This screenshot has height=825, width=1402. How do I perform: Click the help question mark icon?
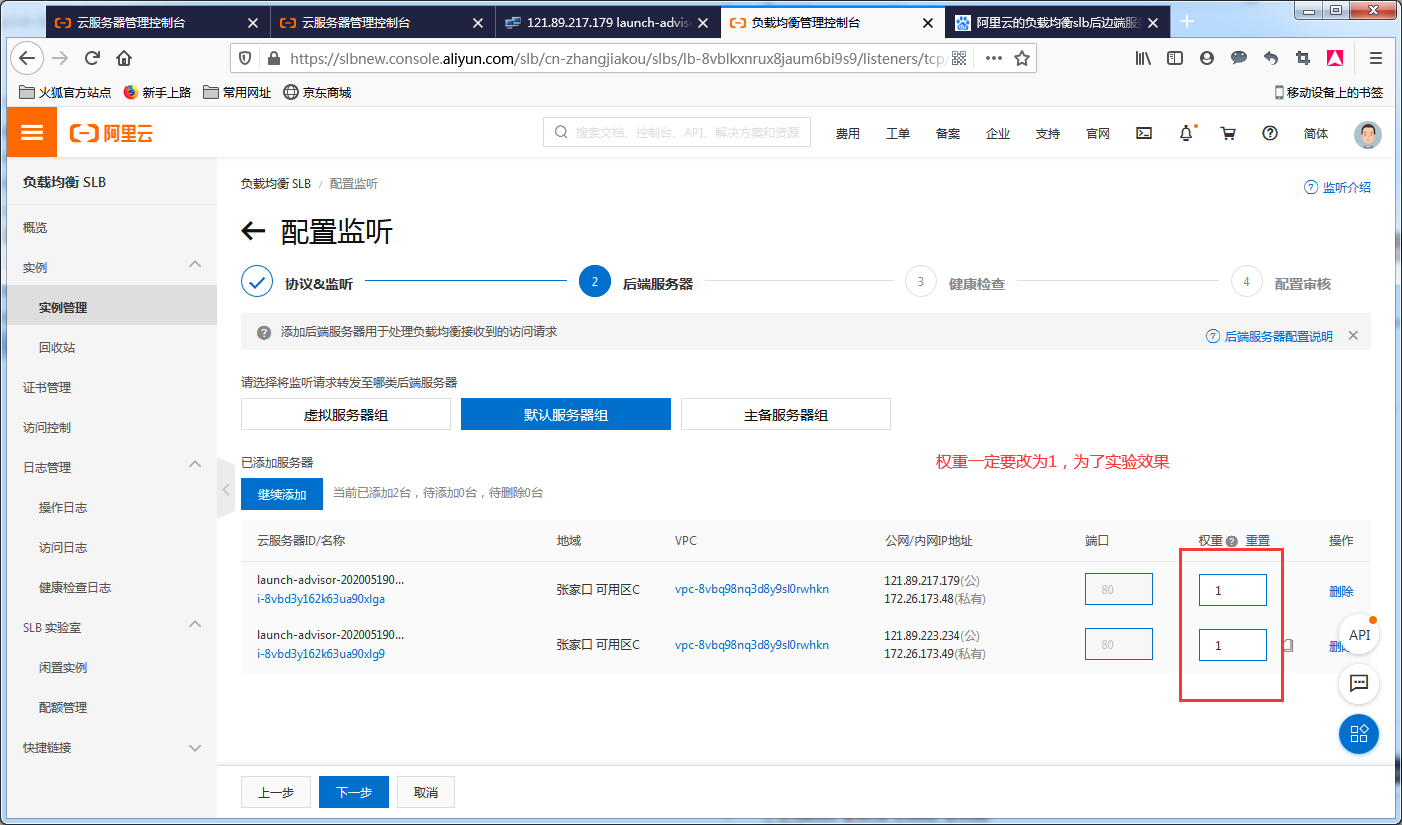click(x=1270, y=133)
